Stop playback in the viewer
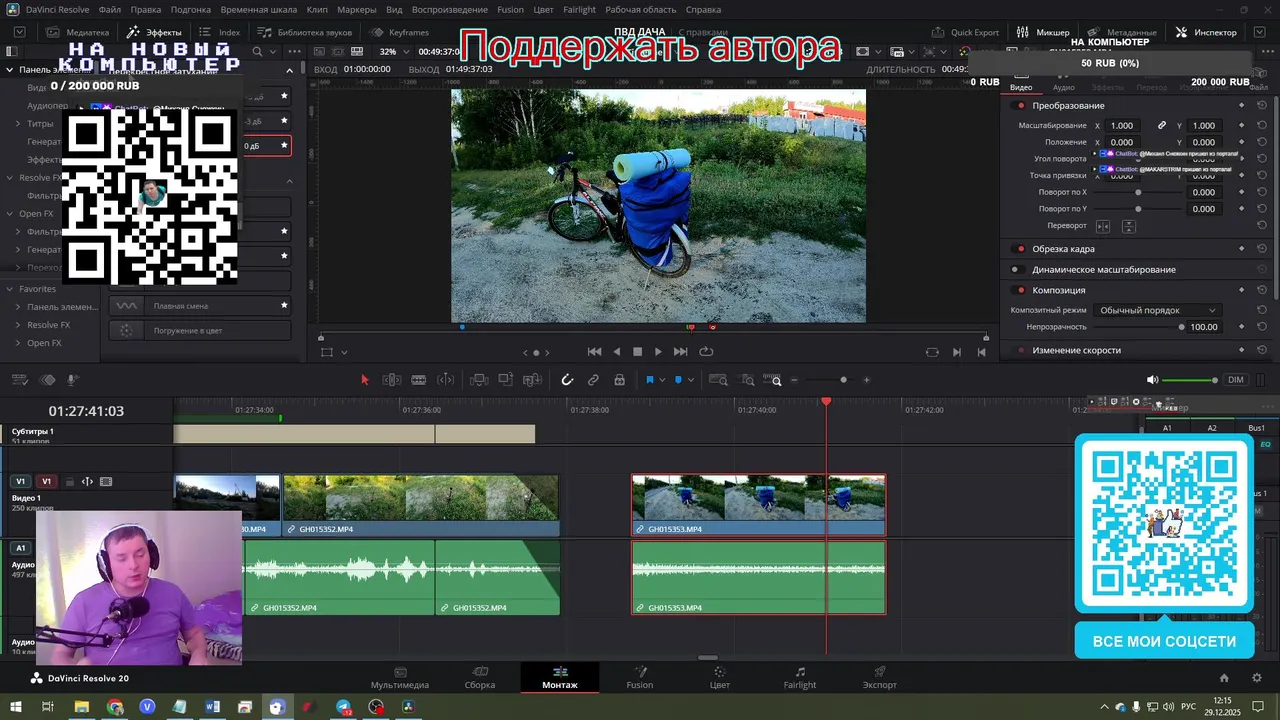 pyautogui.click(x=637, y=352)
